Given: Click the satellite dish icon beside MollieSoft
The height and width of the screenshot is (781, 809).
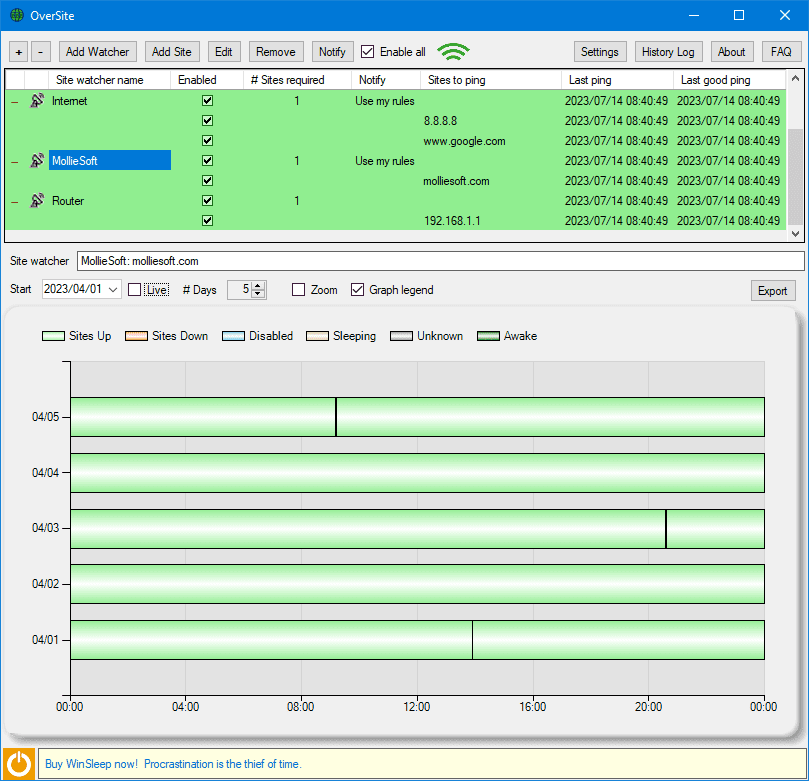Looking at the screenshot, I should click(x=37, y=160).
